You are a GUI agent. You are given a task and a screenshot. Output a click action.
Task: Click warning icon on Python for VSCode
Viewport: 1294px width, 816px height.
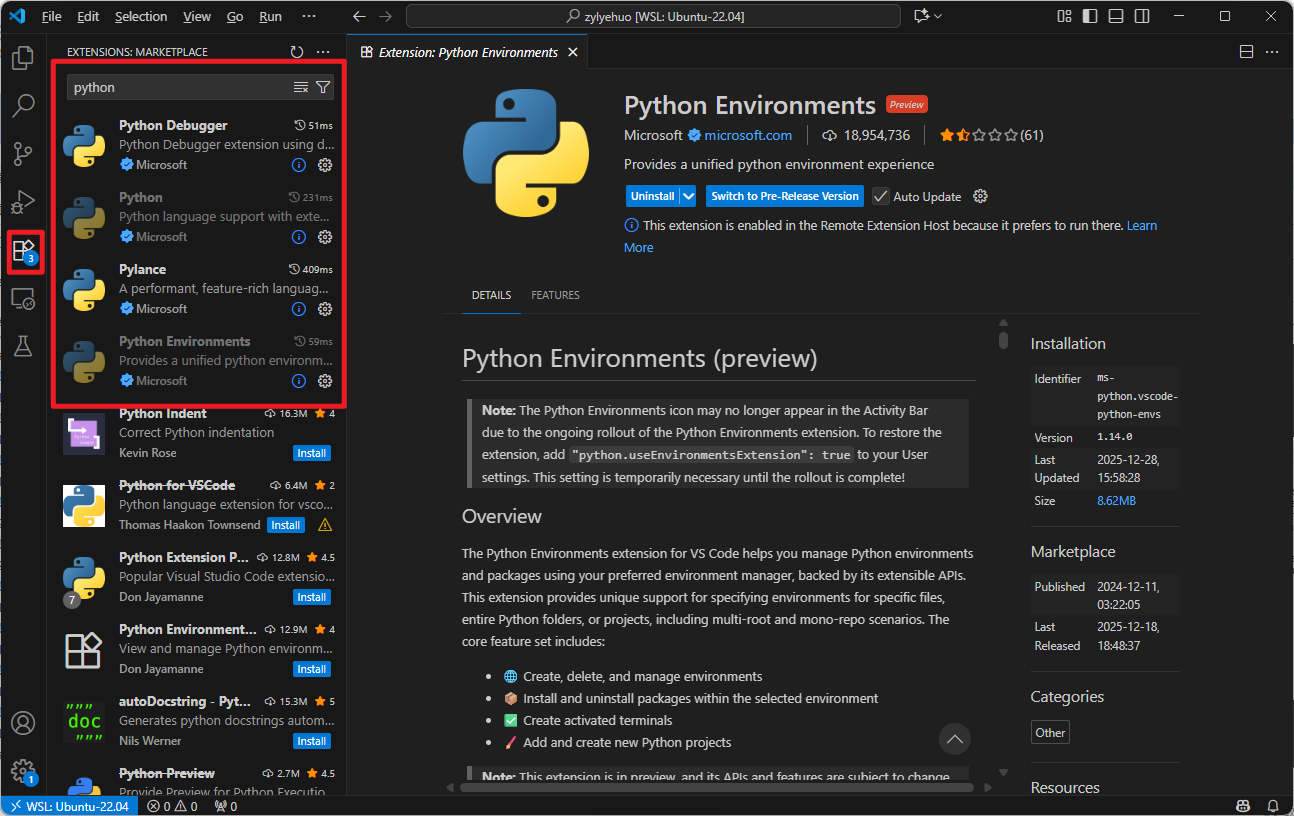coord(325,525)
